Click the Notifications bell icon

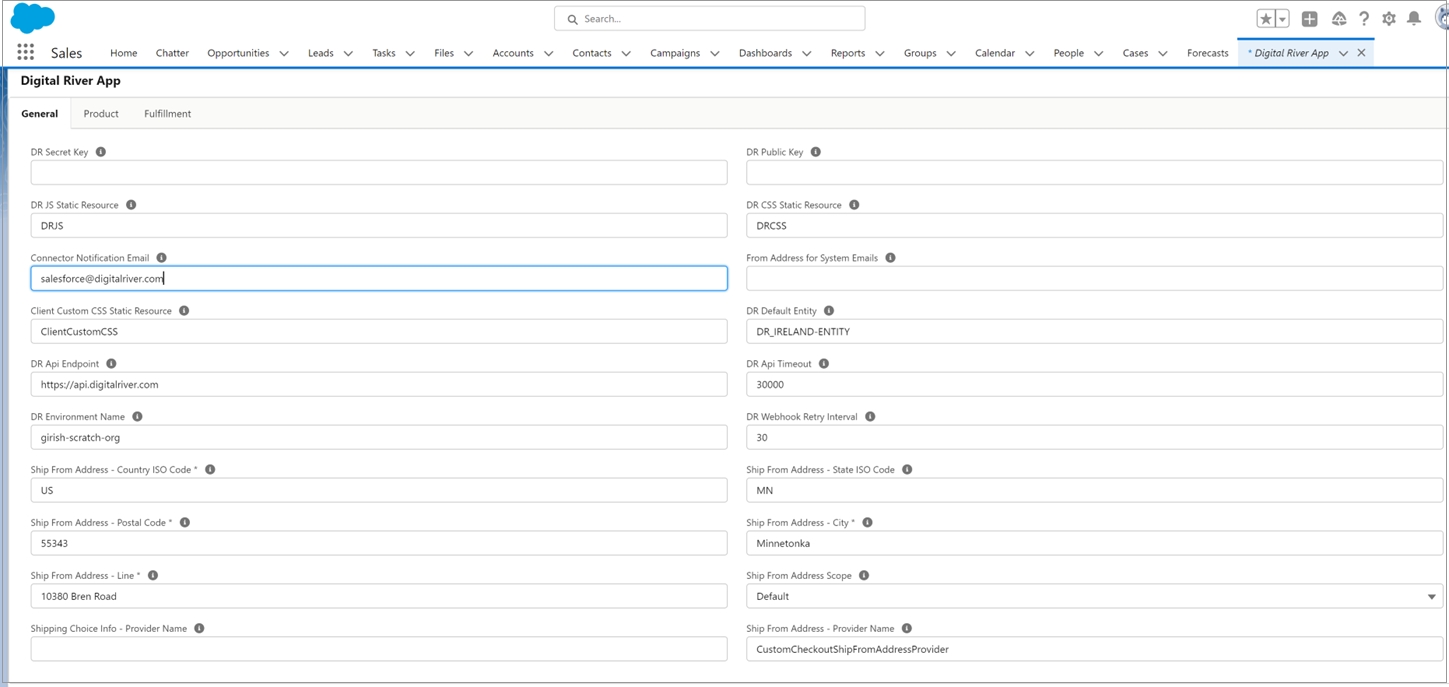[x=1414, y=19]
